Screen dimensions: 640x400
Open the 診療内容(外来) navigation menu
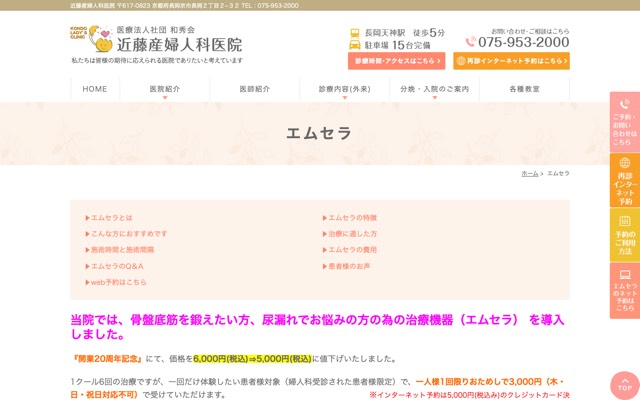(344, 89)
